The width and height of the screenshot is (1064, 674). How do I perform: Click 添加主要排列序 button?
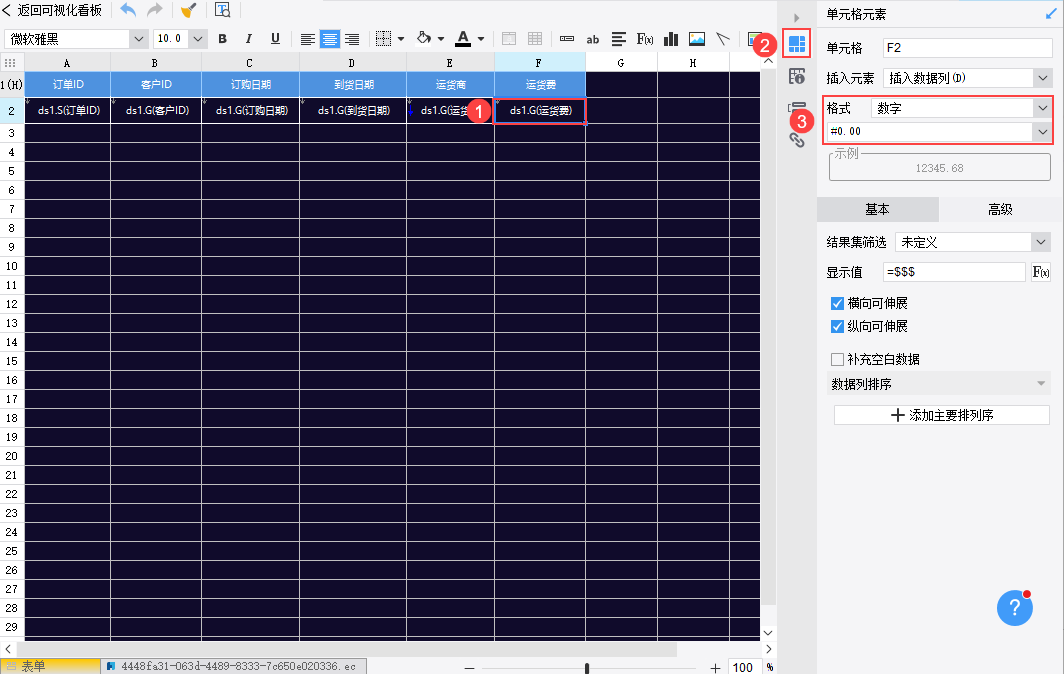pos(942,415)
